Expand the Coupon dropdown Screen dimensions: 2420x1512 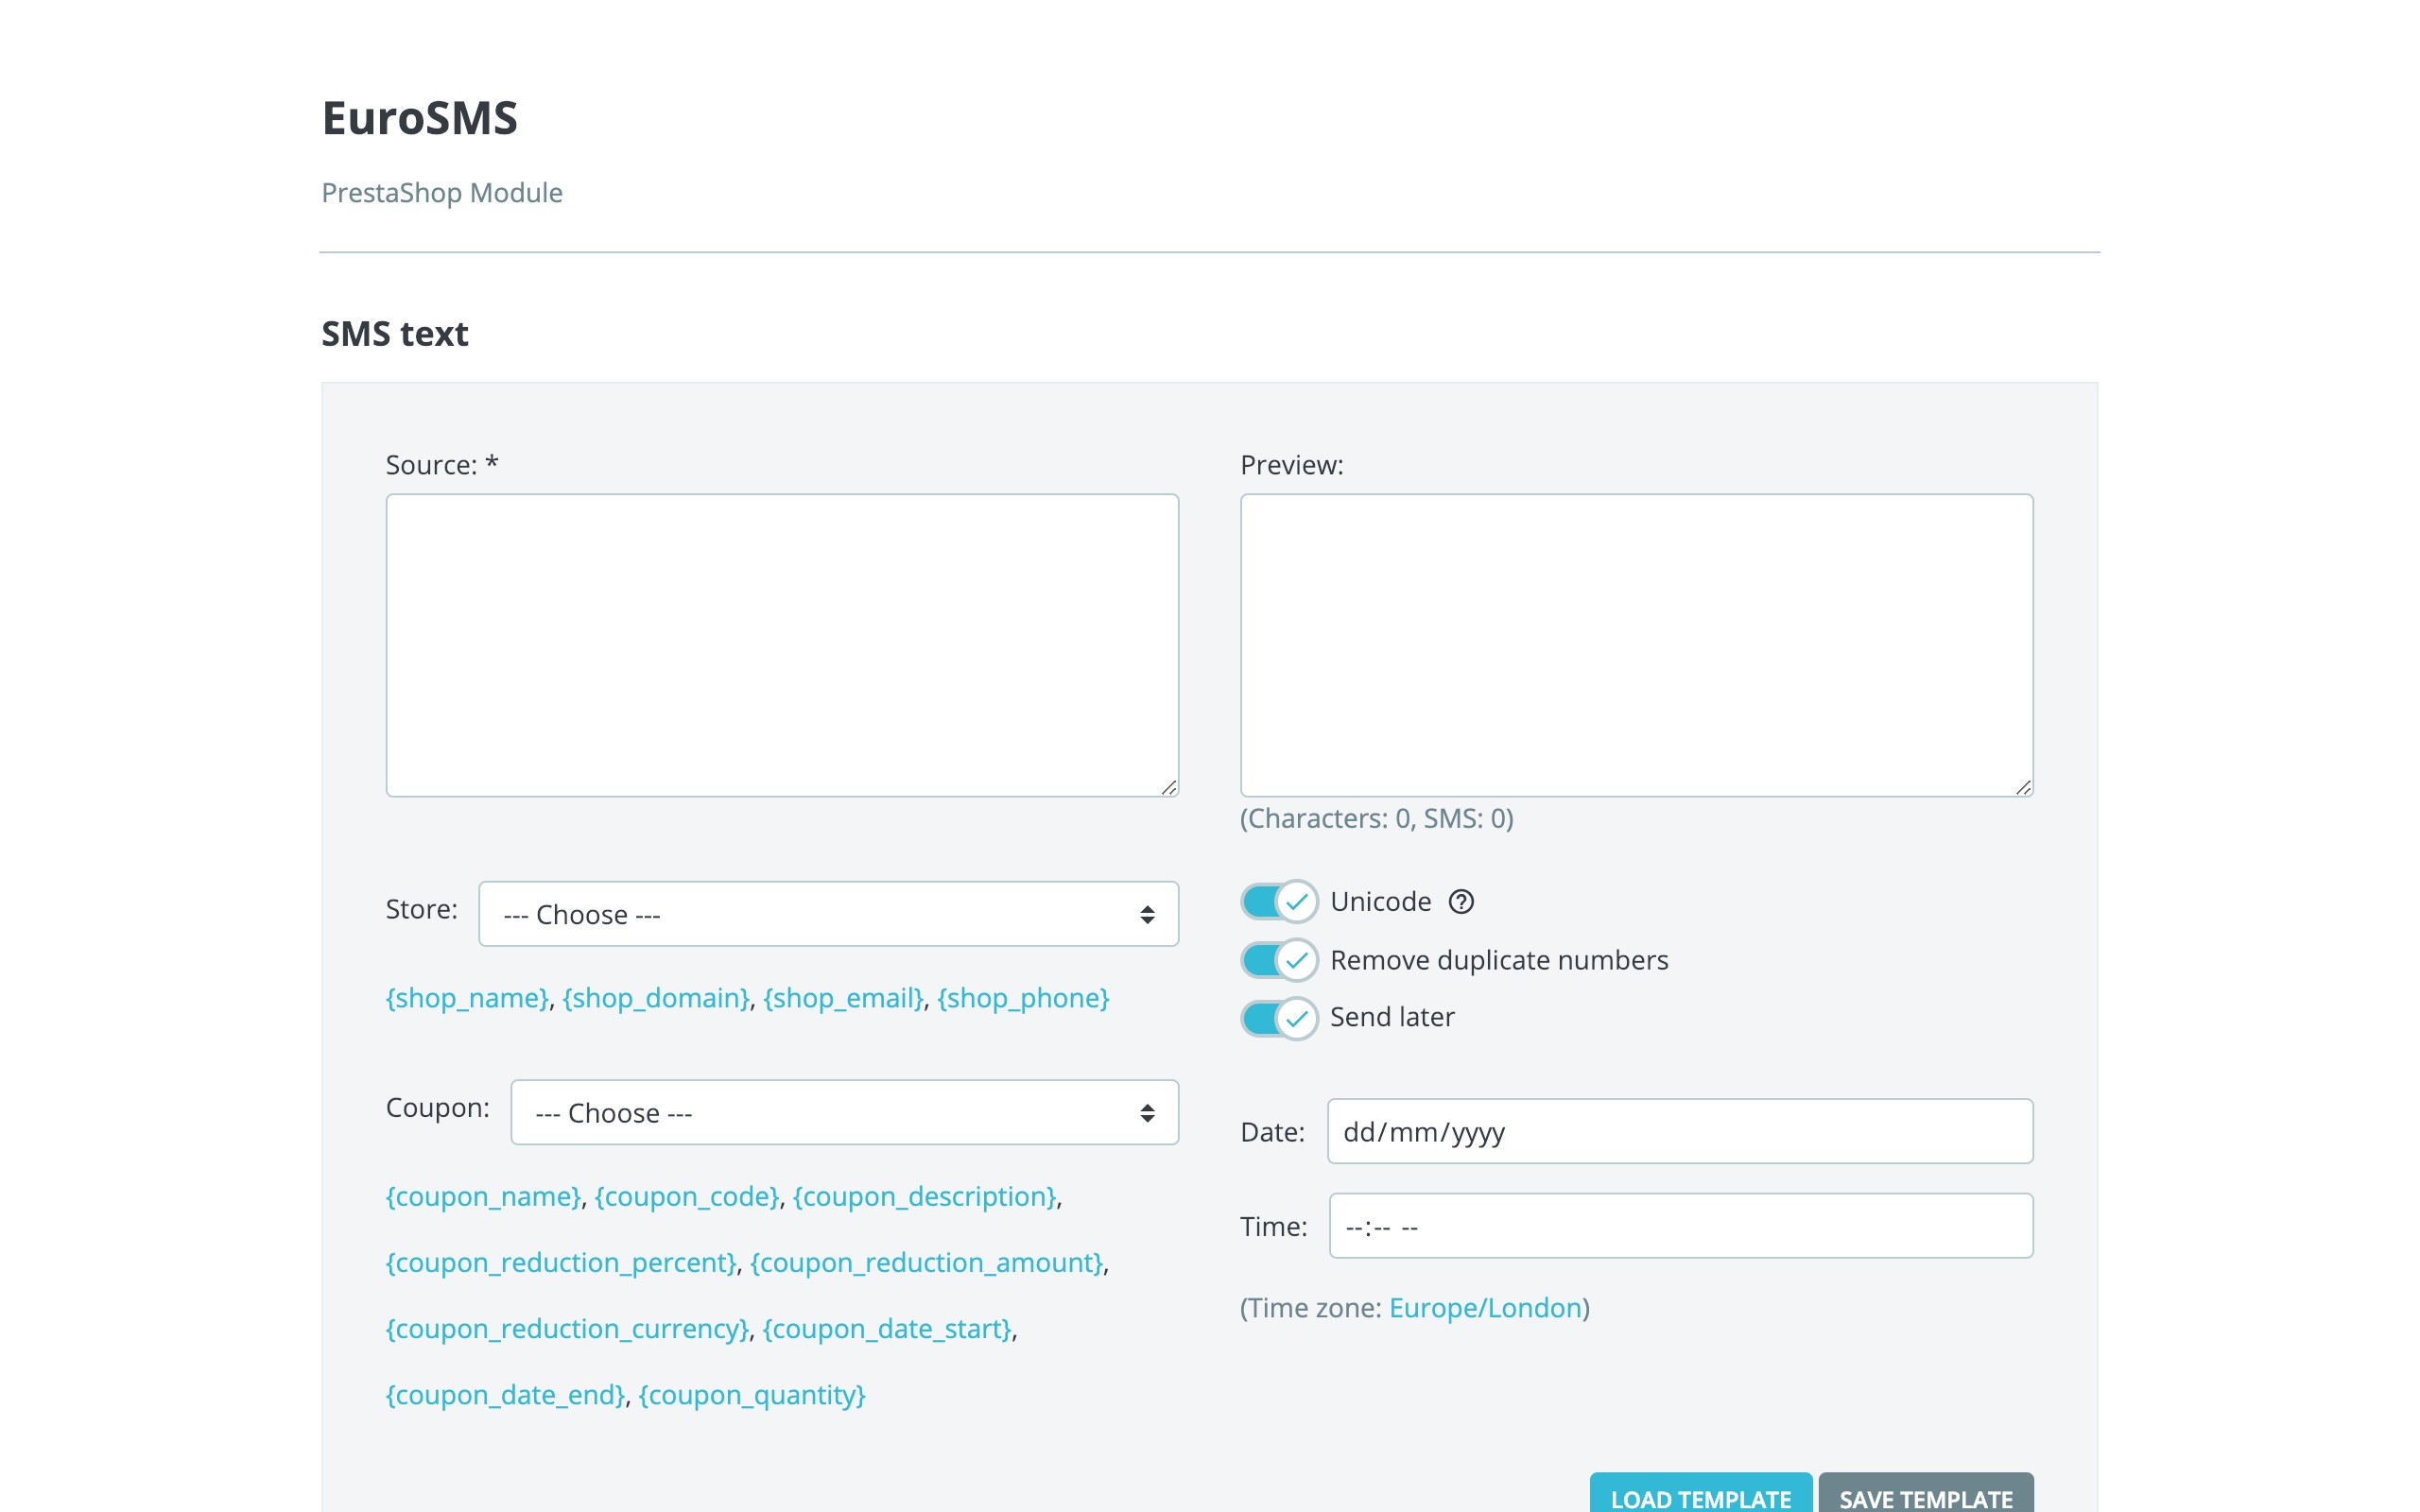click(844, 1112)
